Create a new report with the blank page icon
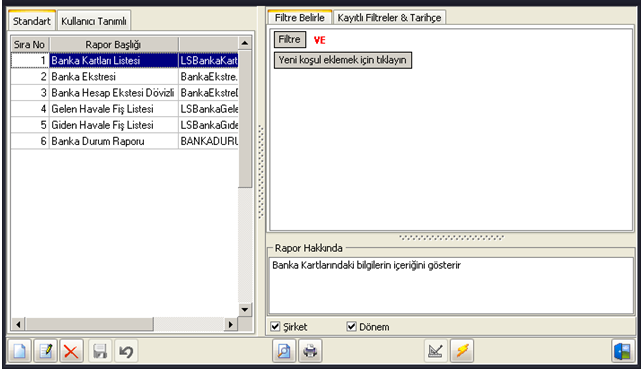Image resolution: width=643 pixels, height=372 pixels. pyautogui.click(x=20, y=351)
